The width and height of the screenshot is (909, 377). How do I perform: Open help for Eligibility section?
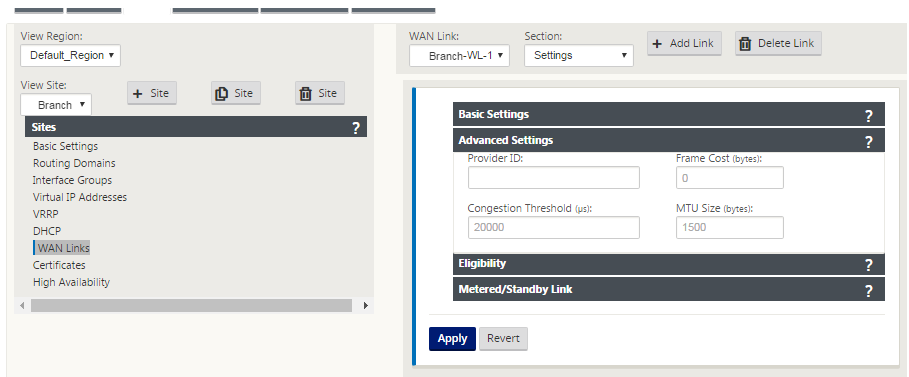point(868,264)
